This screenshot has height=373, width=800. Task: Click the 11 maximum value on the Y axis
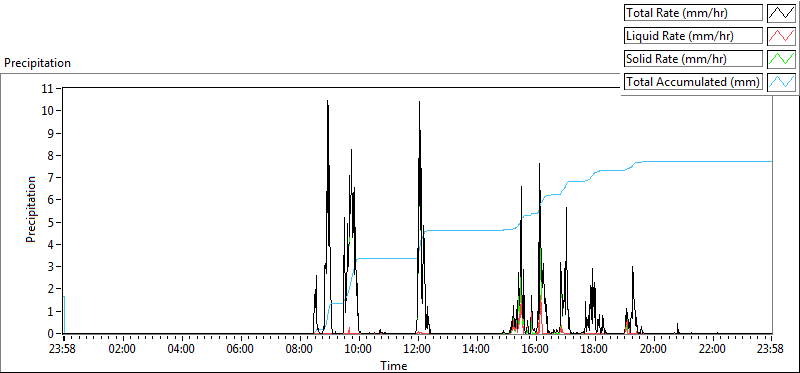pyautogui.click(x=48, y=88)
